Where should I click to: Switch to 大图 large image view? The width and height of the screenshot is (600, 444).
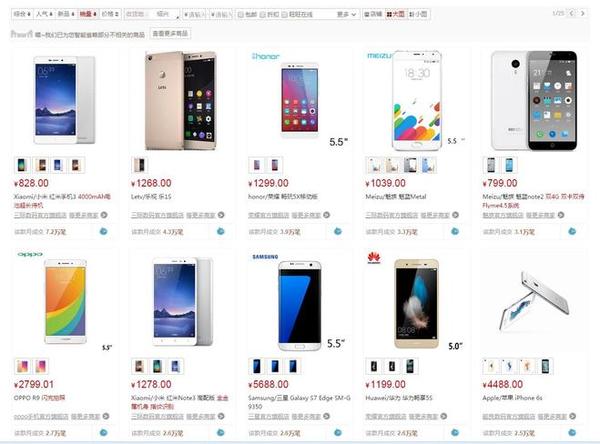395,14
